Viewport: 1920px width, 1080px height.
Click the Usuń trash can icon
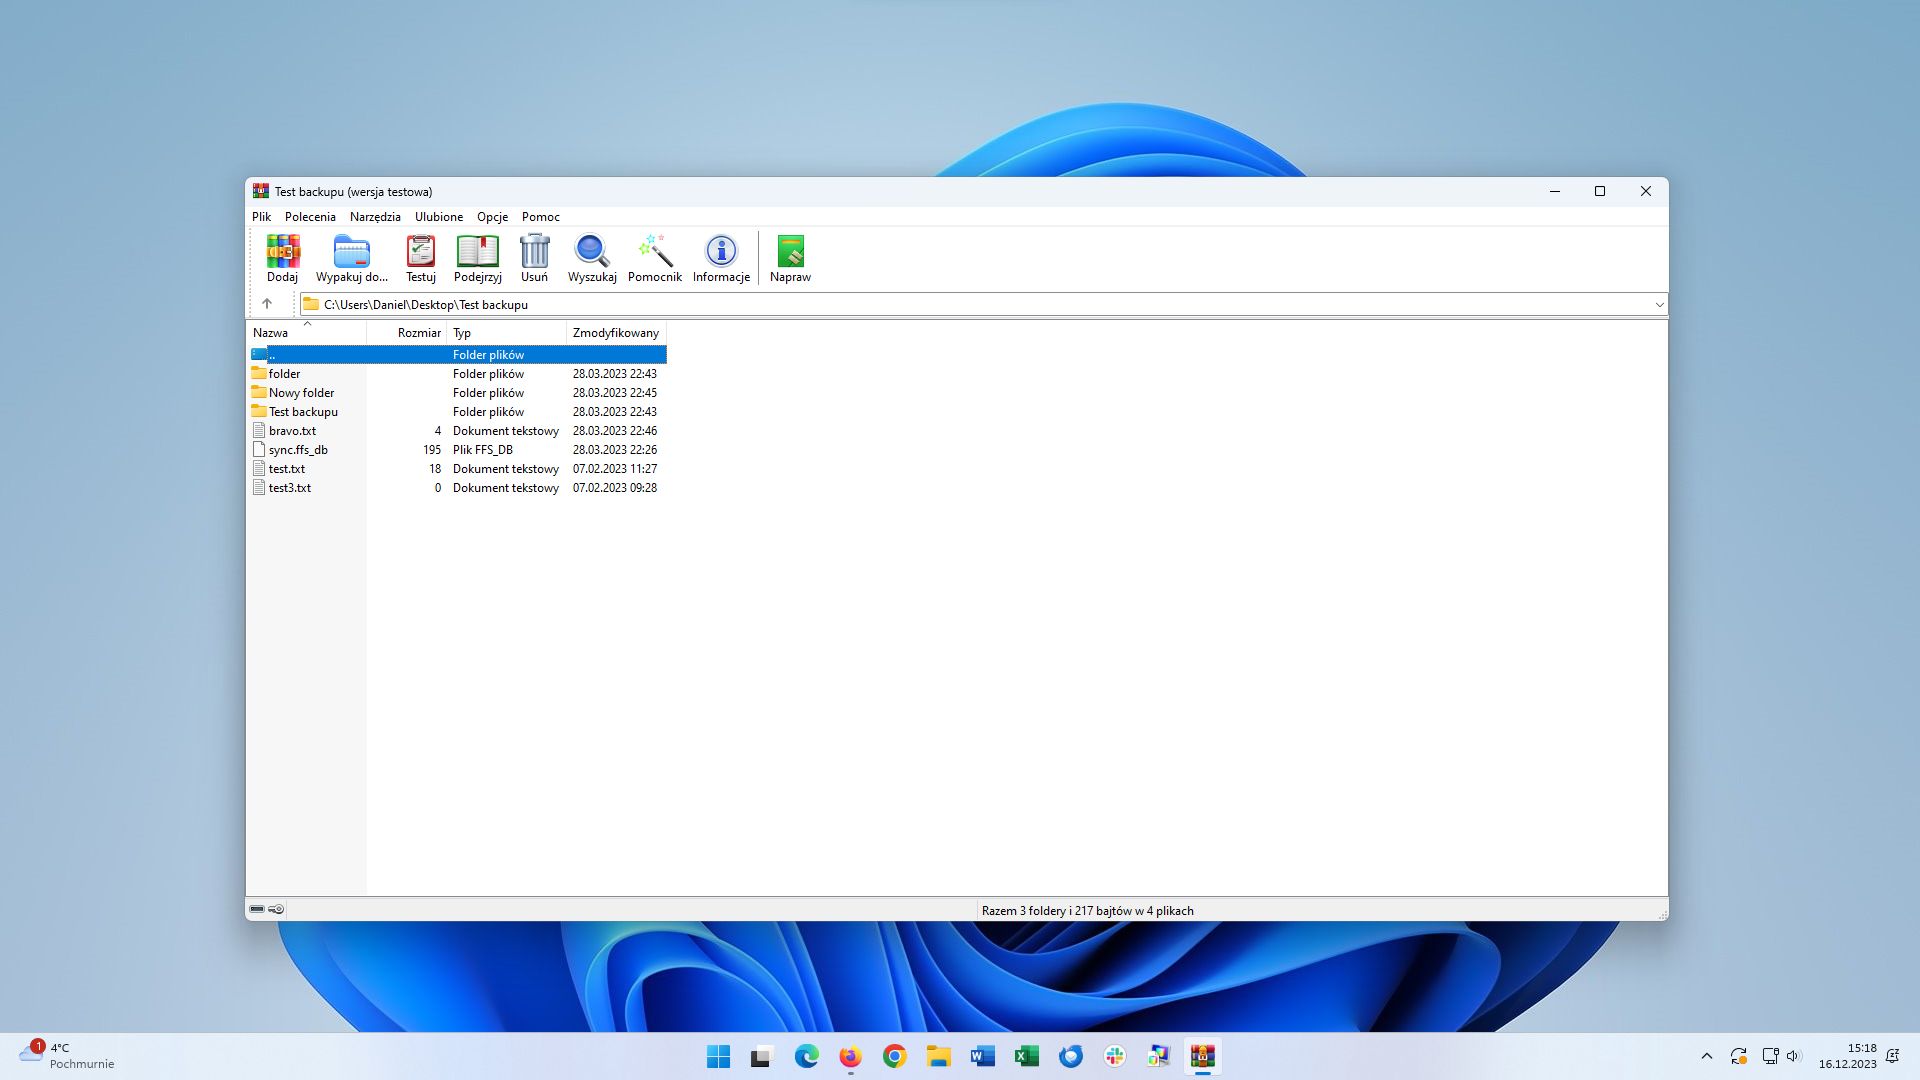click(x=534, y=258)
